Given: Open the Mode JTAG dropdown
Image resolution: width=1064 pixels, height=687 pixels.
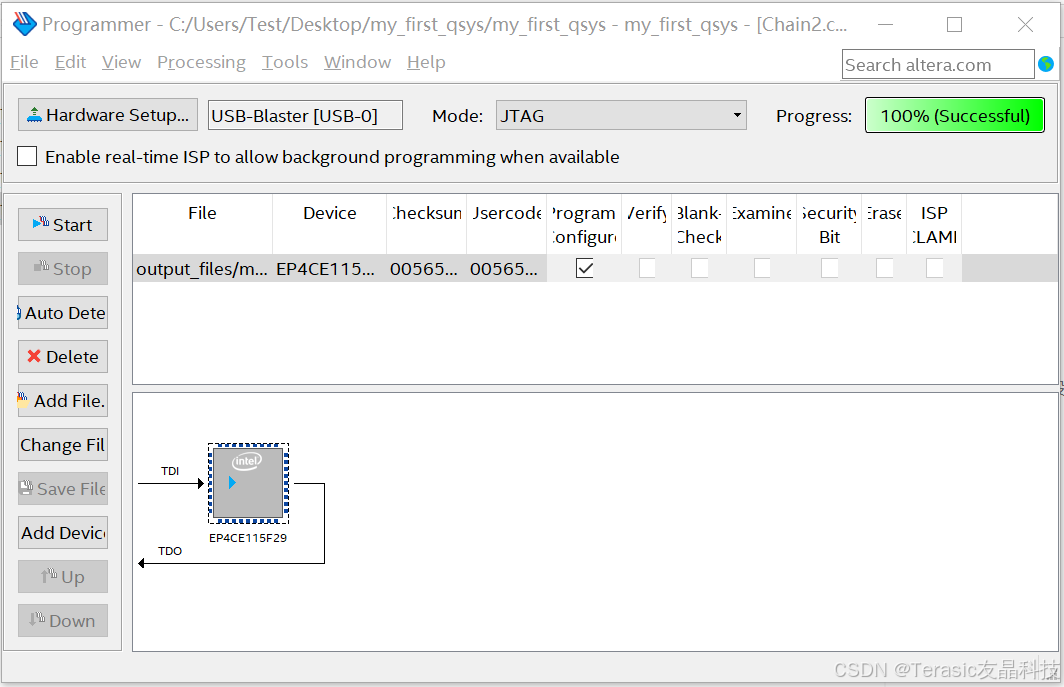Looking at the screenshot, I should tap(621, 115).
